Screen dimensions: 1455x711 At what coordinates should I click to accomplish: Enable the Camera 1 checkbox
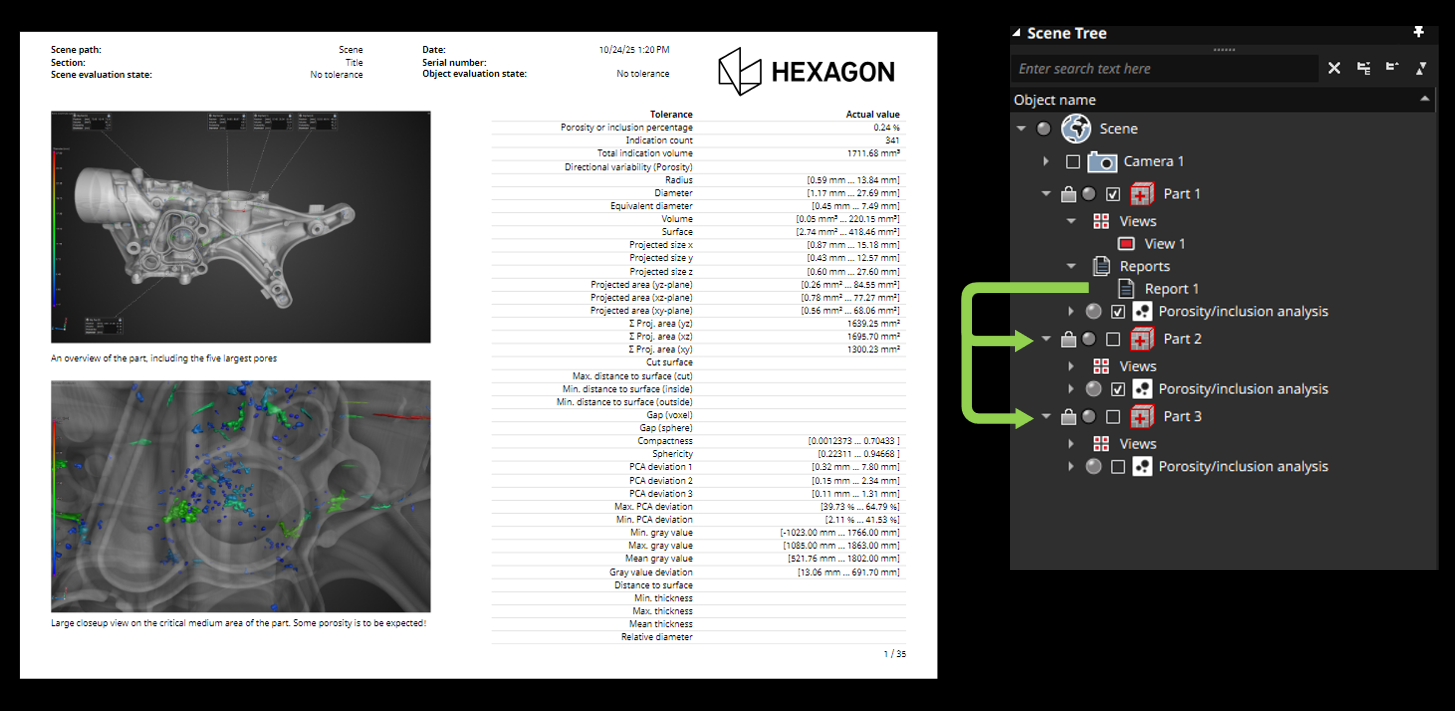[1073, 161]
